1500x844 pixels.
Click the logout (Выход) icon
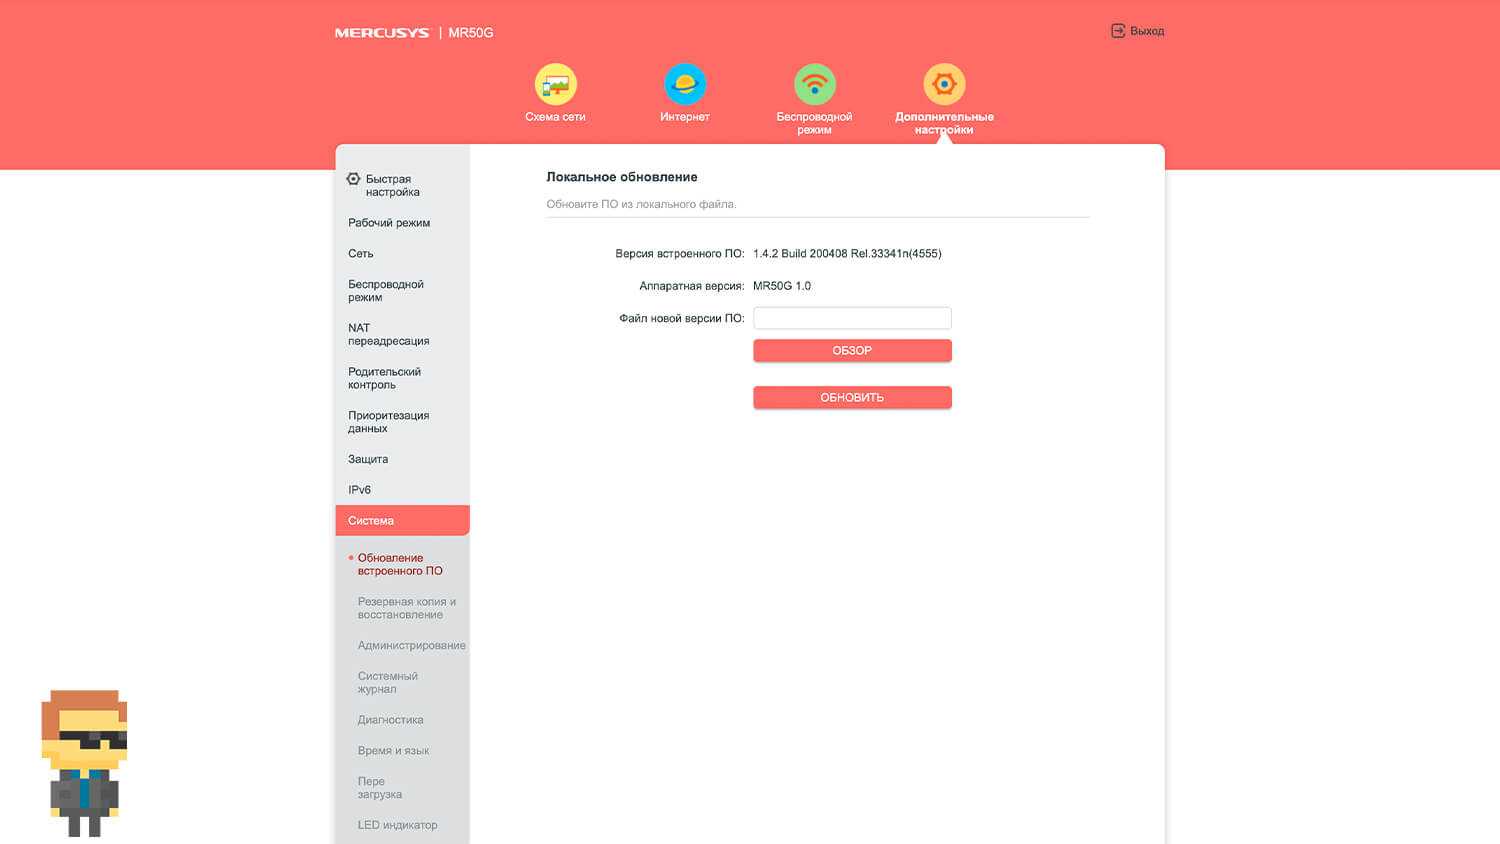(x=1118, y=31)
